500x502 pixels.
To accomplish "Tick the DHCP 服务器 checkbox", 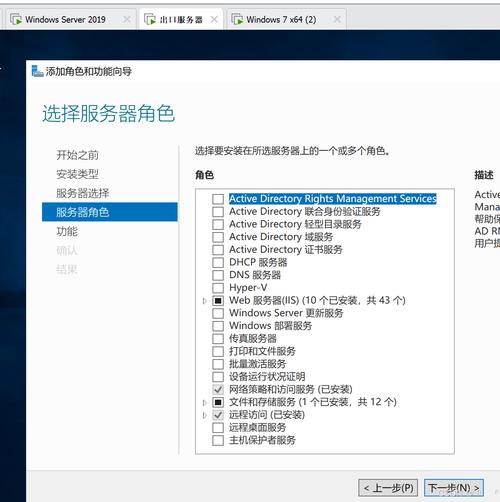I will click(218, 262).
